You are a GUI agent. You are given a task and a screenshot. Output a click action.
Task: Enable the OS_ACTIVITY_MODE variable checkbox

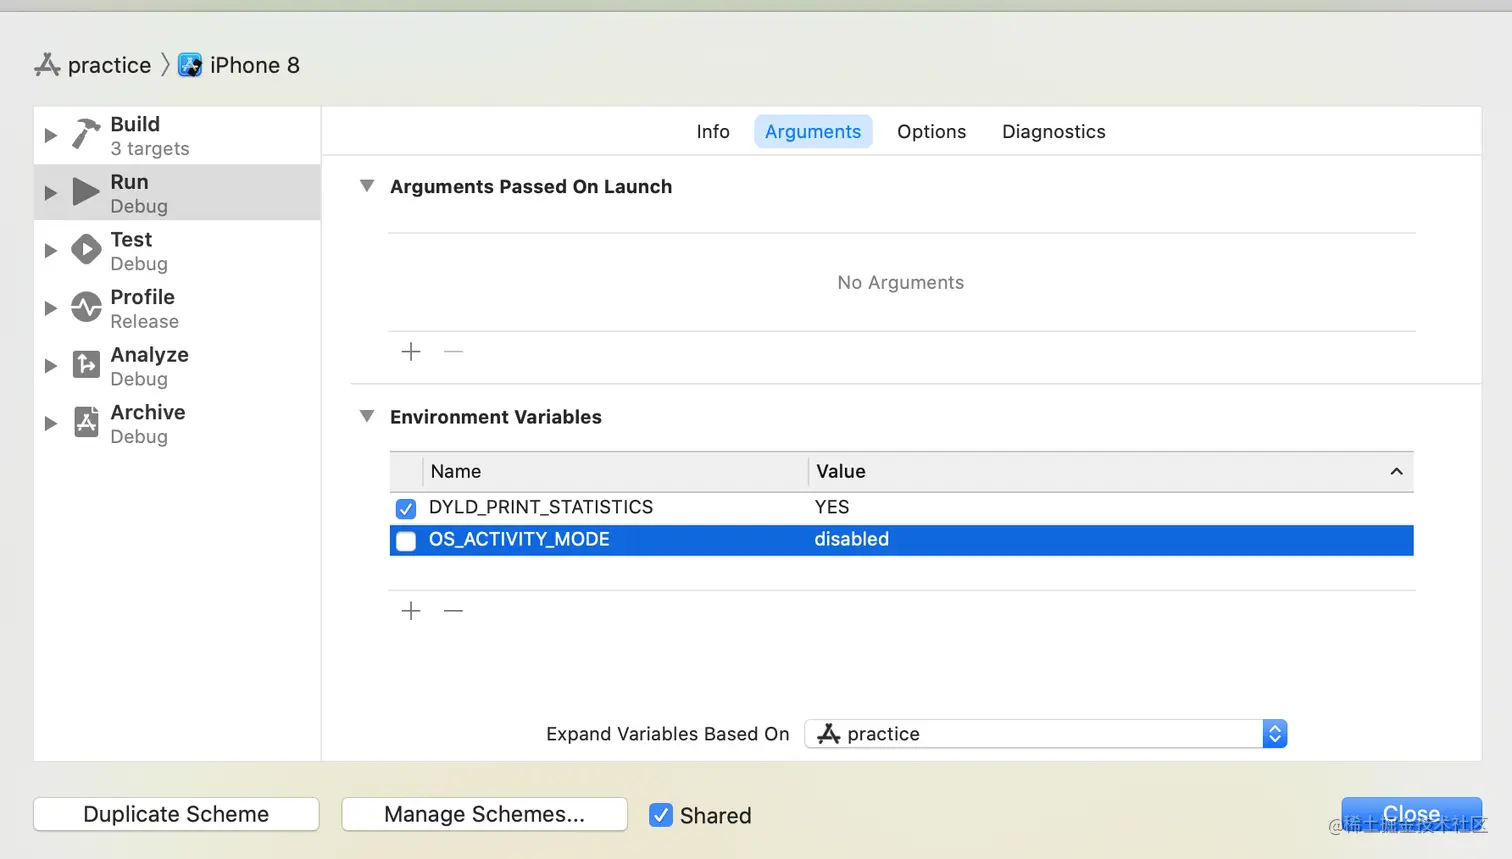click(406, 541)
